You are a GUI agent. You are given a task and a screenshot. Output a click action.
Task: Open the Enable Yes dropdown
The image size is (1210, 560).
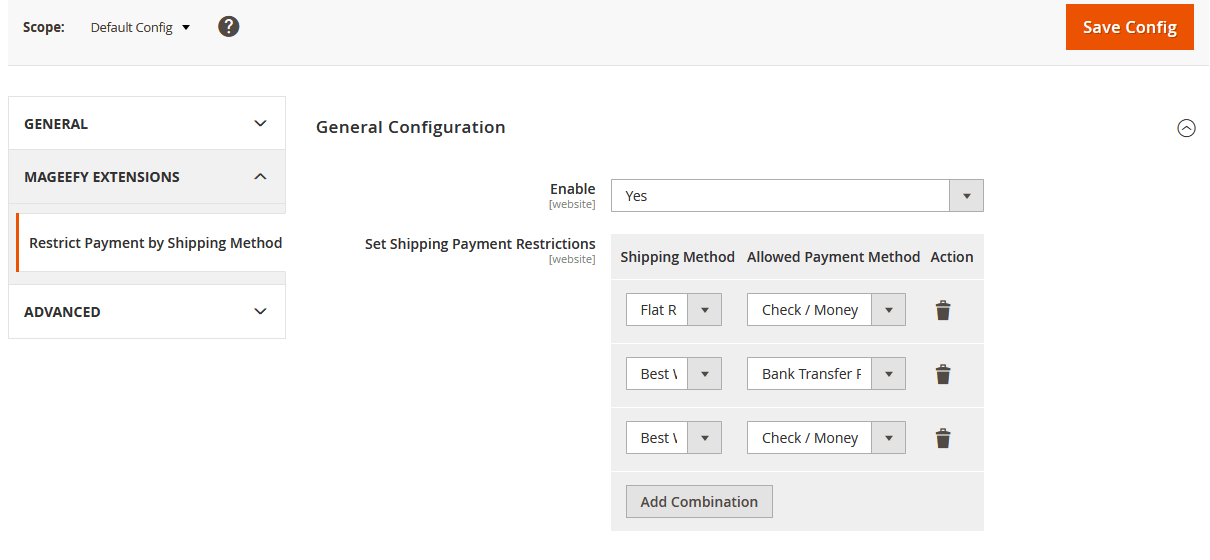click(796, 196)
